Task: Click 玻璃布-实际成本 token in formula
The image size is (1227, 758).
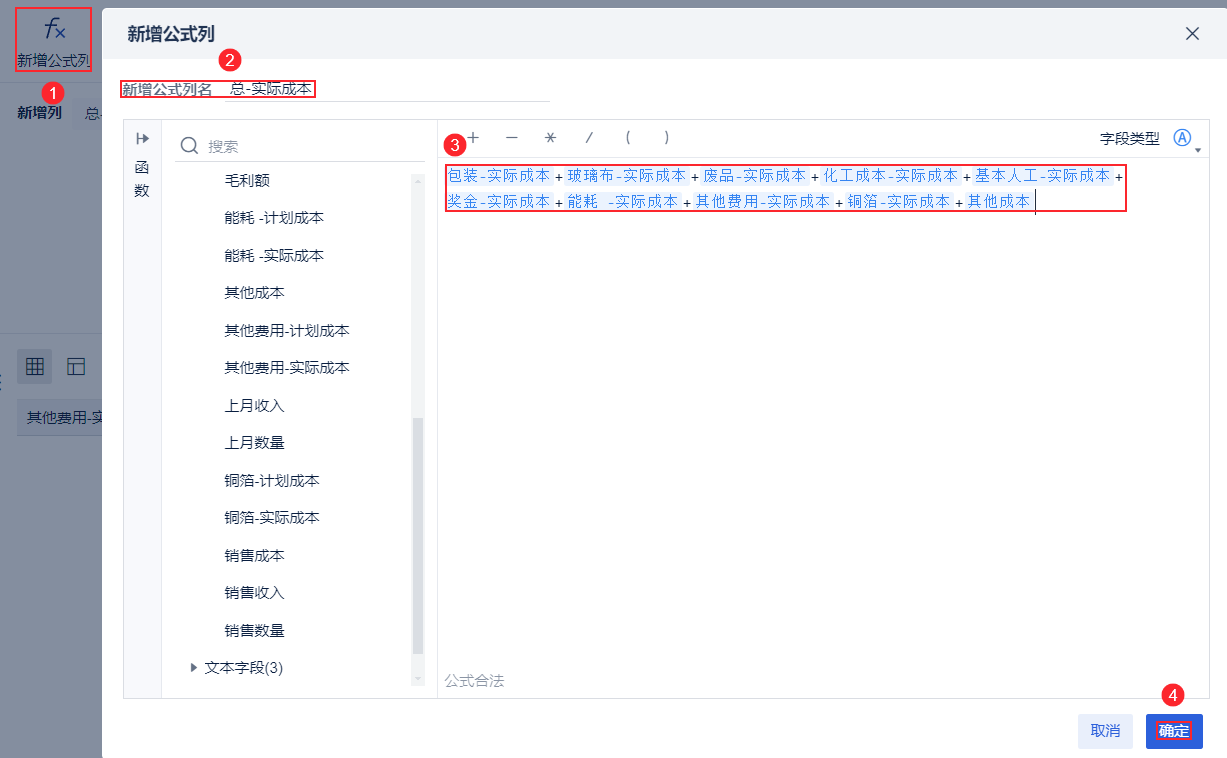Action: tap(627, 176)
